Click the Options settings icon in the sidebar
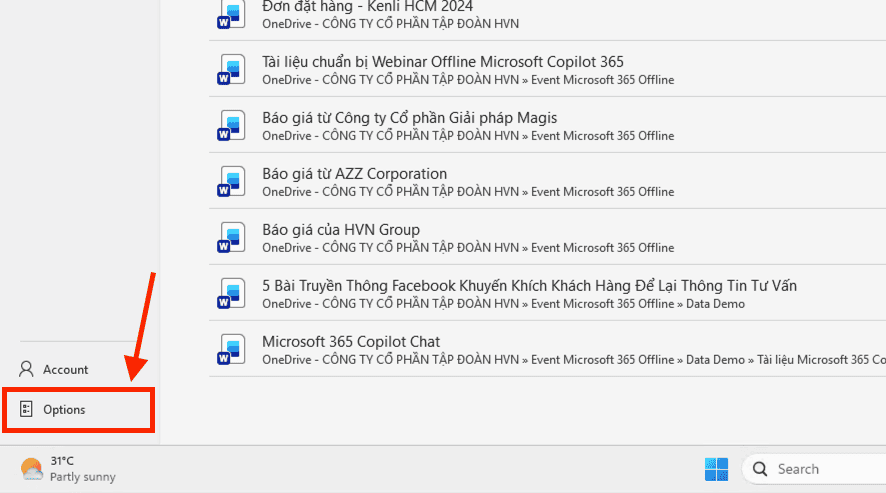Screen dimensions: 886x493 pos(27,409)
